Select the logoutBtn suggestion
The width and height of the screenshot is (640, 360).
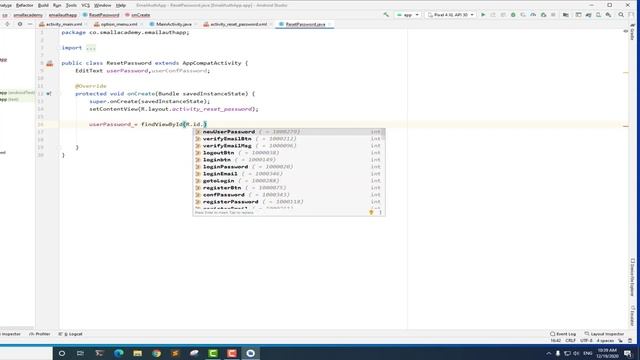[x=289, y=153]
